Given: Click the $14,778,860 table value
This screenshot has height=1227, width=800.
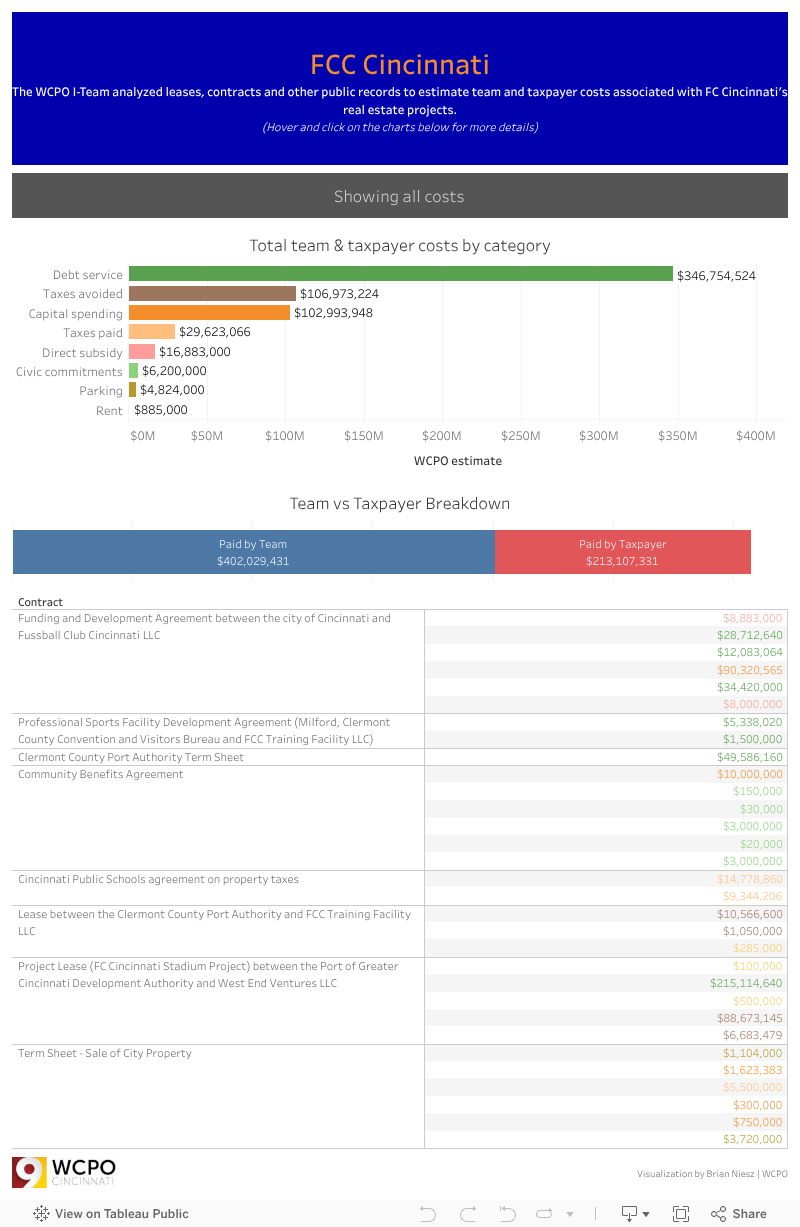Looking at the screenshot, I should point(750,879).
